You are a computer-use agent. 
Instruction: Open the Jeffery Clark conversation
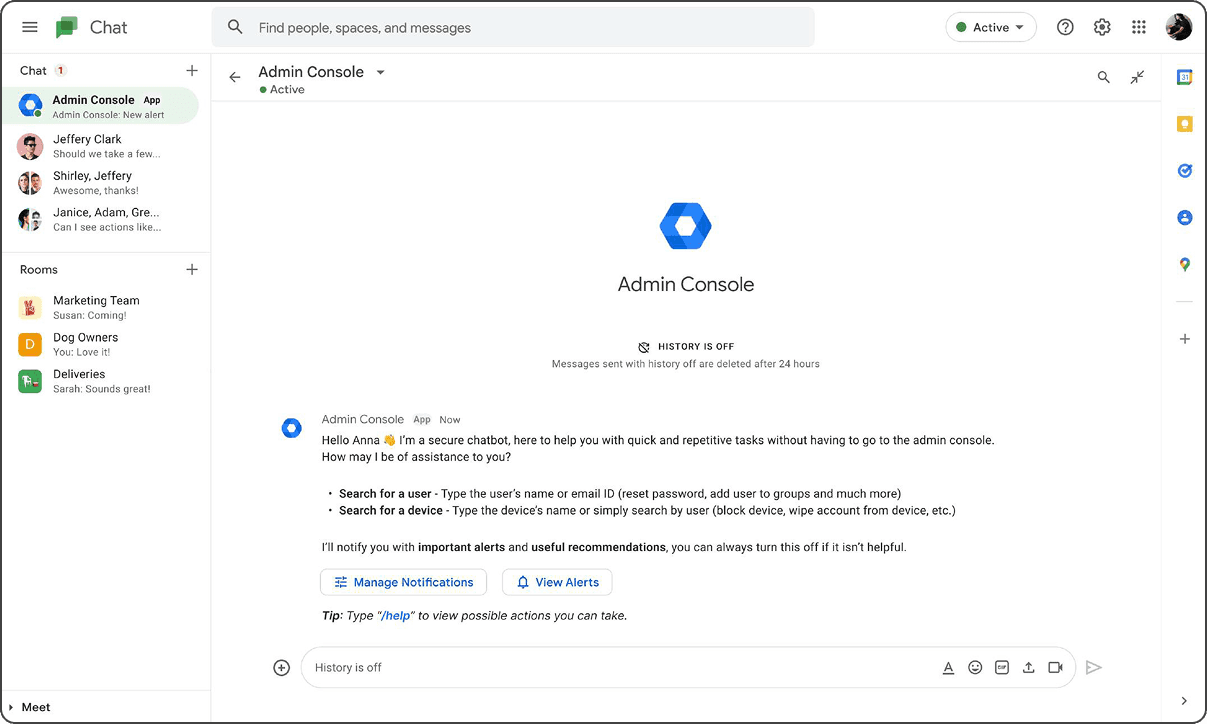tap(100, 146)
